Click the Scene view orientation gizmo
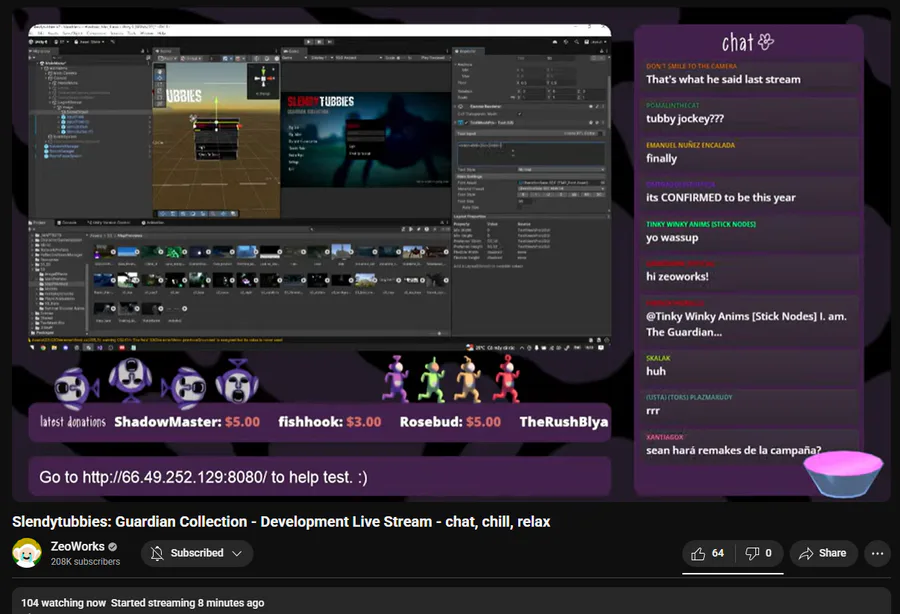This screenshot has height=614, width=900. (x=263, y=79)
